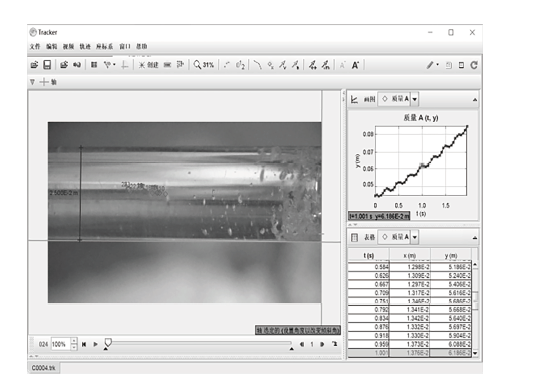Click the open file icon in toolbar
Image resolution: width=540 pixels, height=389 pixels.
point(34,65)
